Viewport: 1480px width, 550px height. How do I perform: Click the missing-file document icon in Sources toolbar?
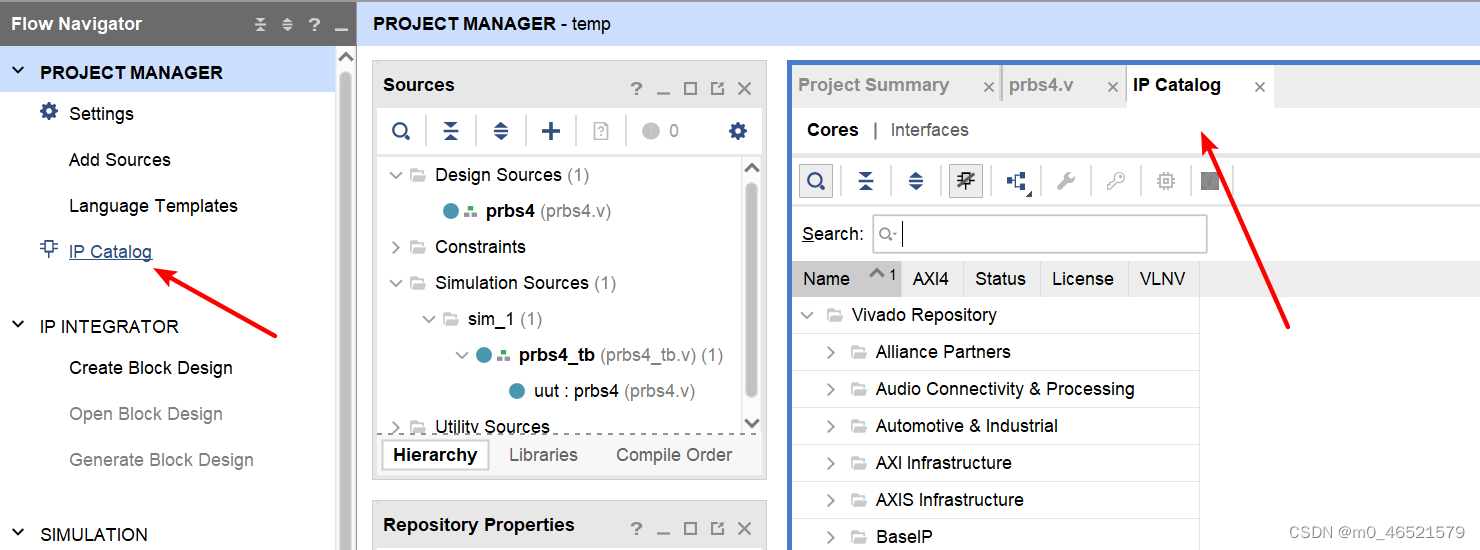[601, 131]
